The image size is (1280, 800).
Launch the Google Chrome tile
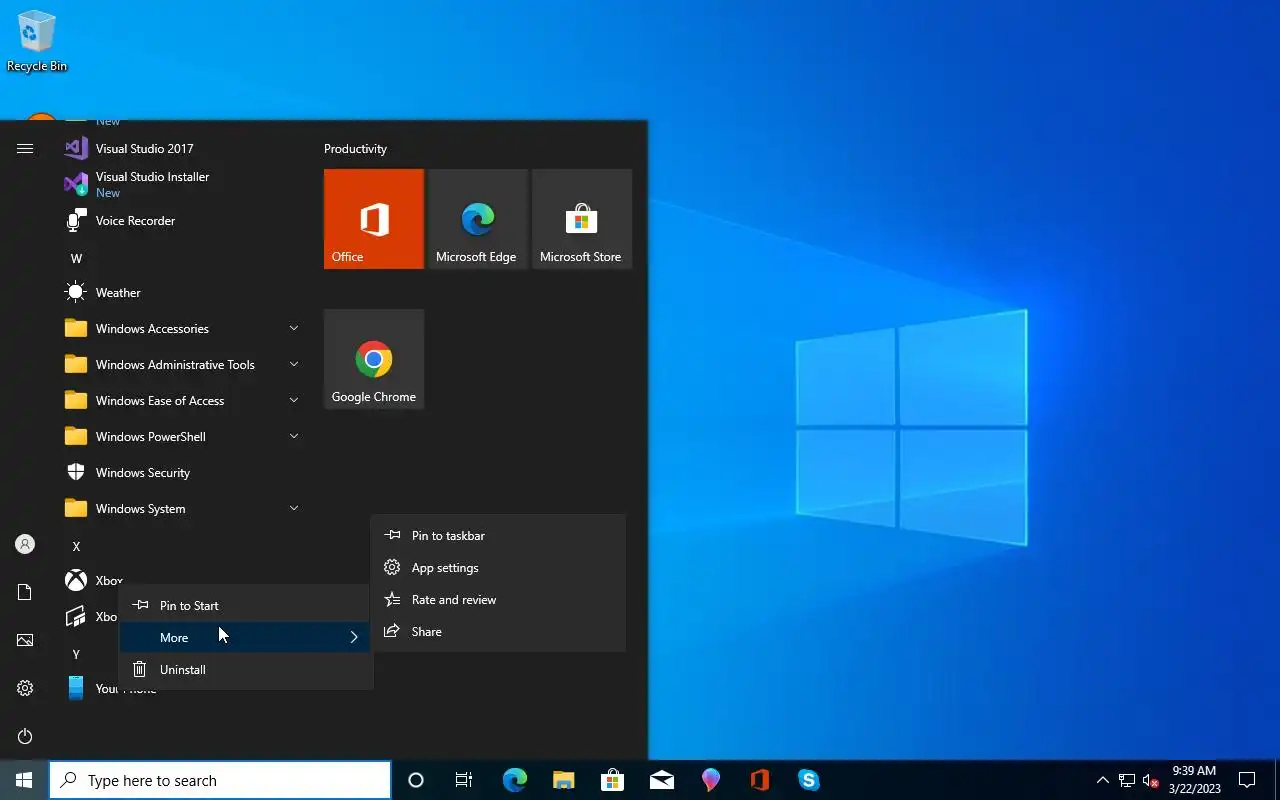(x=374, y=359)
